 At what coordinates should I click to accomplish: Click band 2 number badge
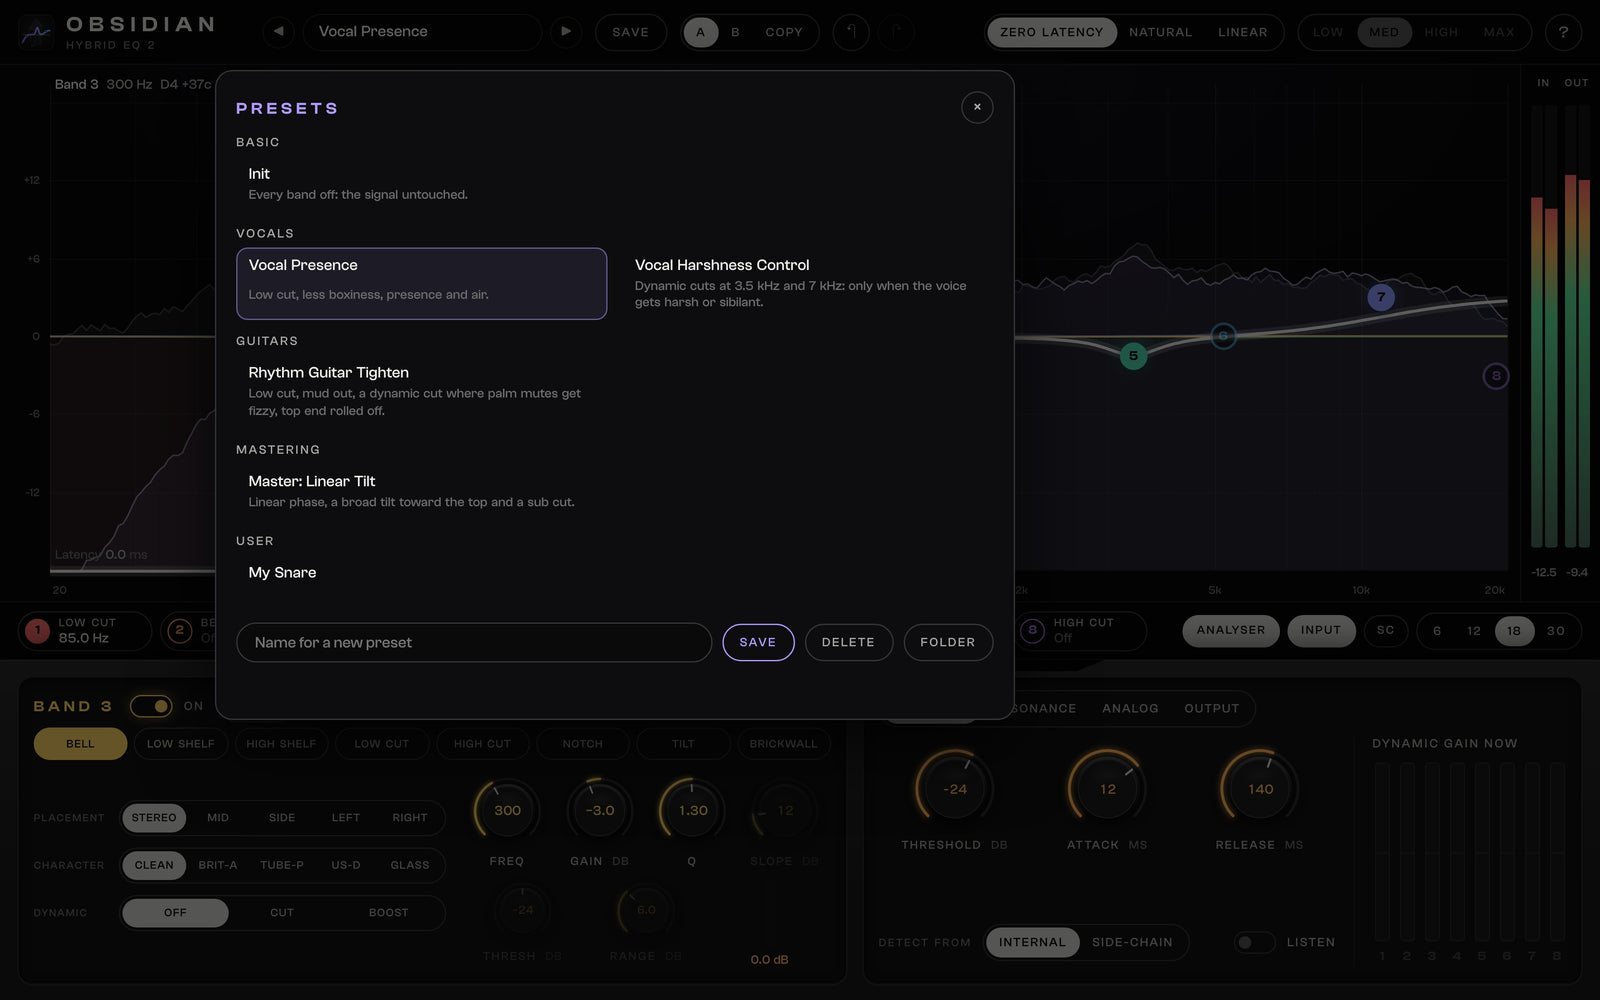tap(180, 630)
